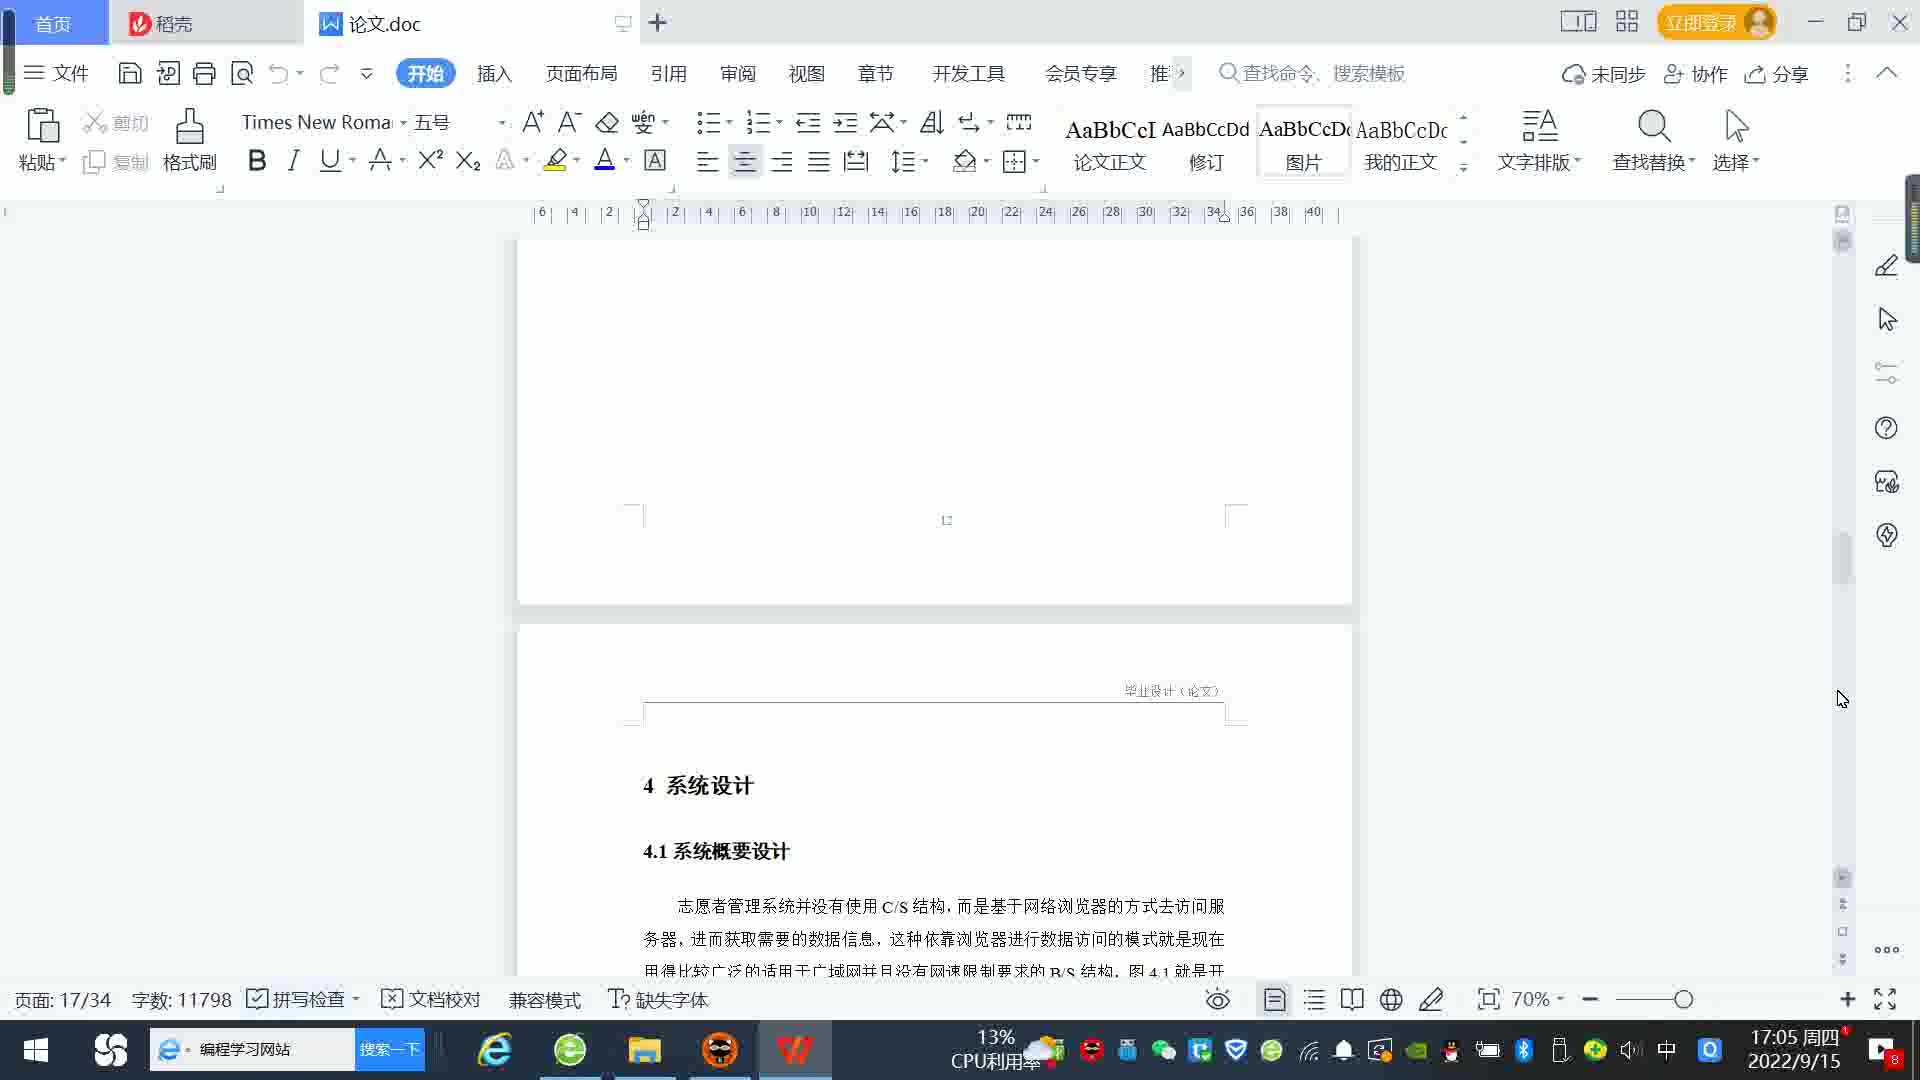
Task: Expand the font size dropdown (五号)
Action: pos(502,123)
